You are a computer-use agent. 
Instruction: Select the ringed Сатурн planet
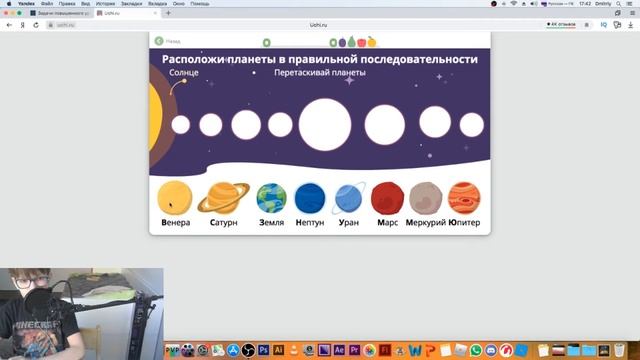tap(223, 198)
